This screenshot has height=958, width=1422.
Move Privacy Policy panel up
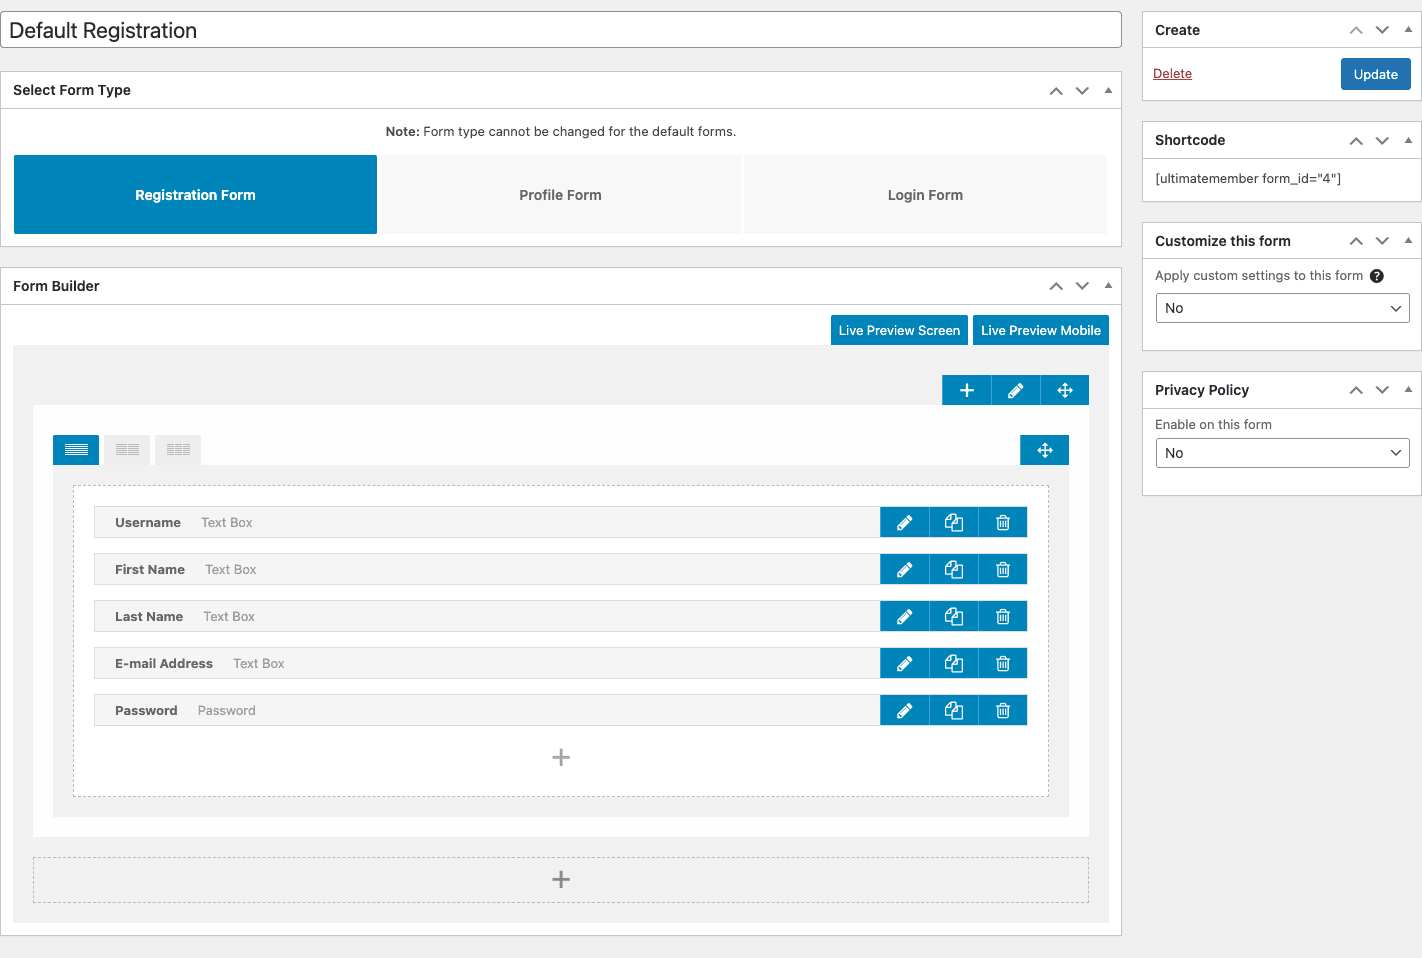[1356, 390]
